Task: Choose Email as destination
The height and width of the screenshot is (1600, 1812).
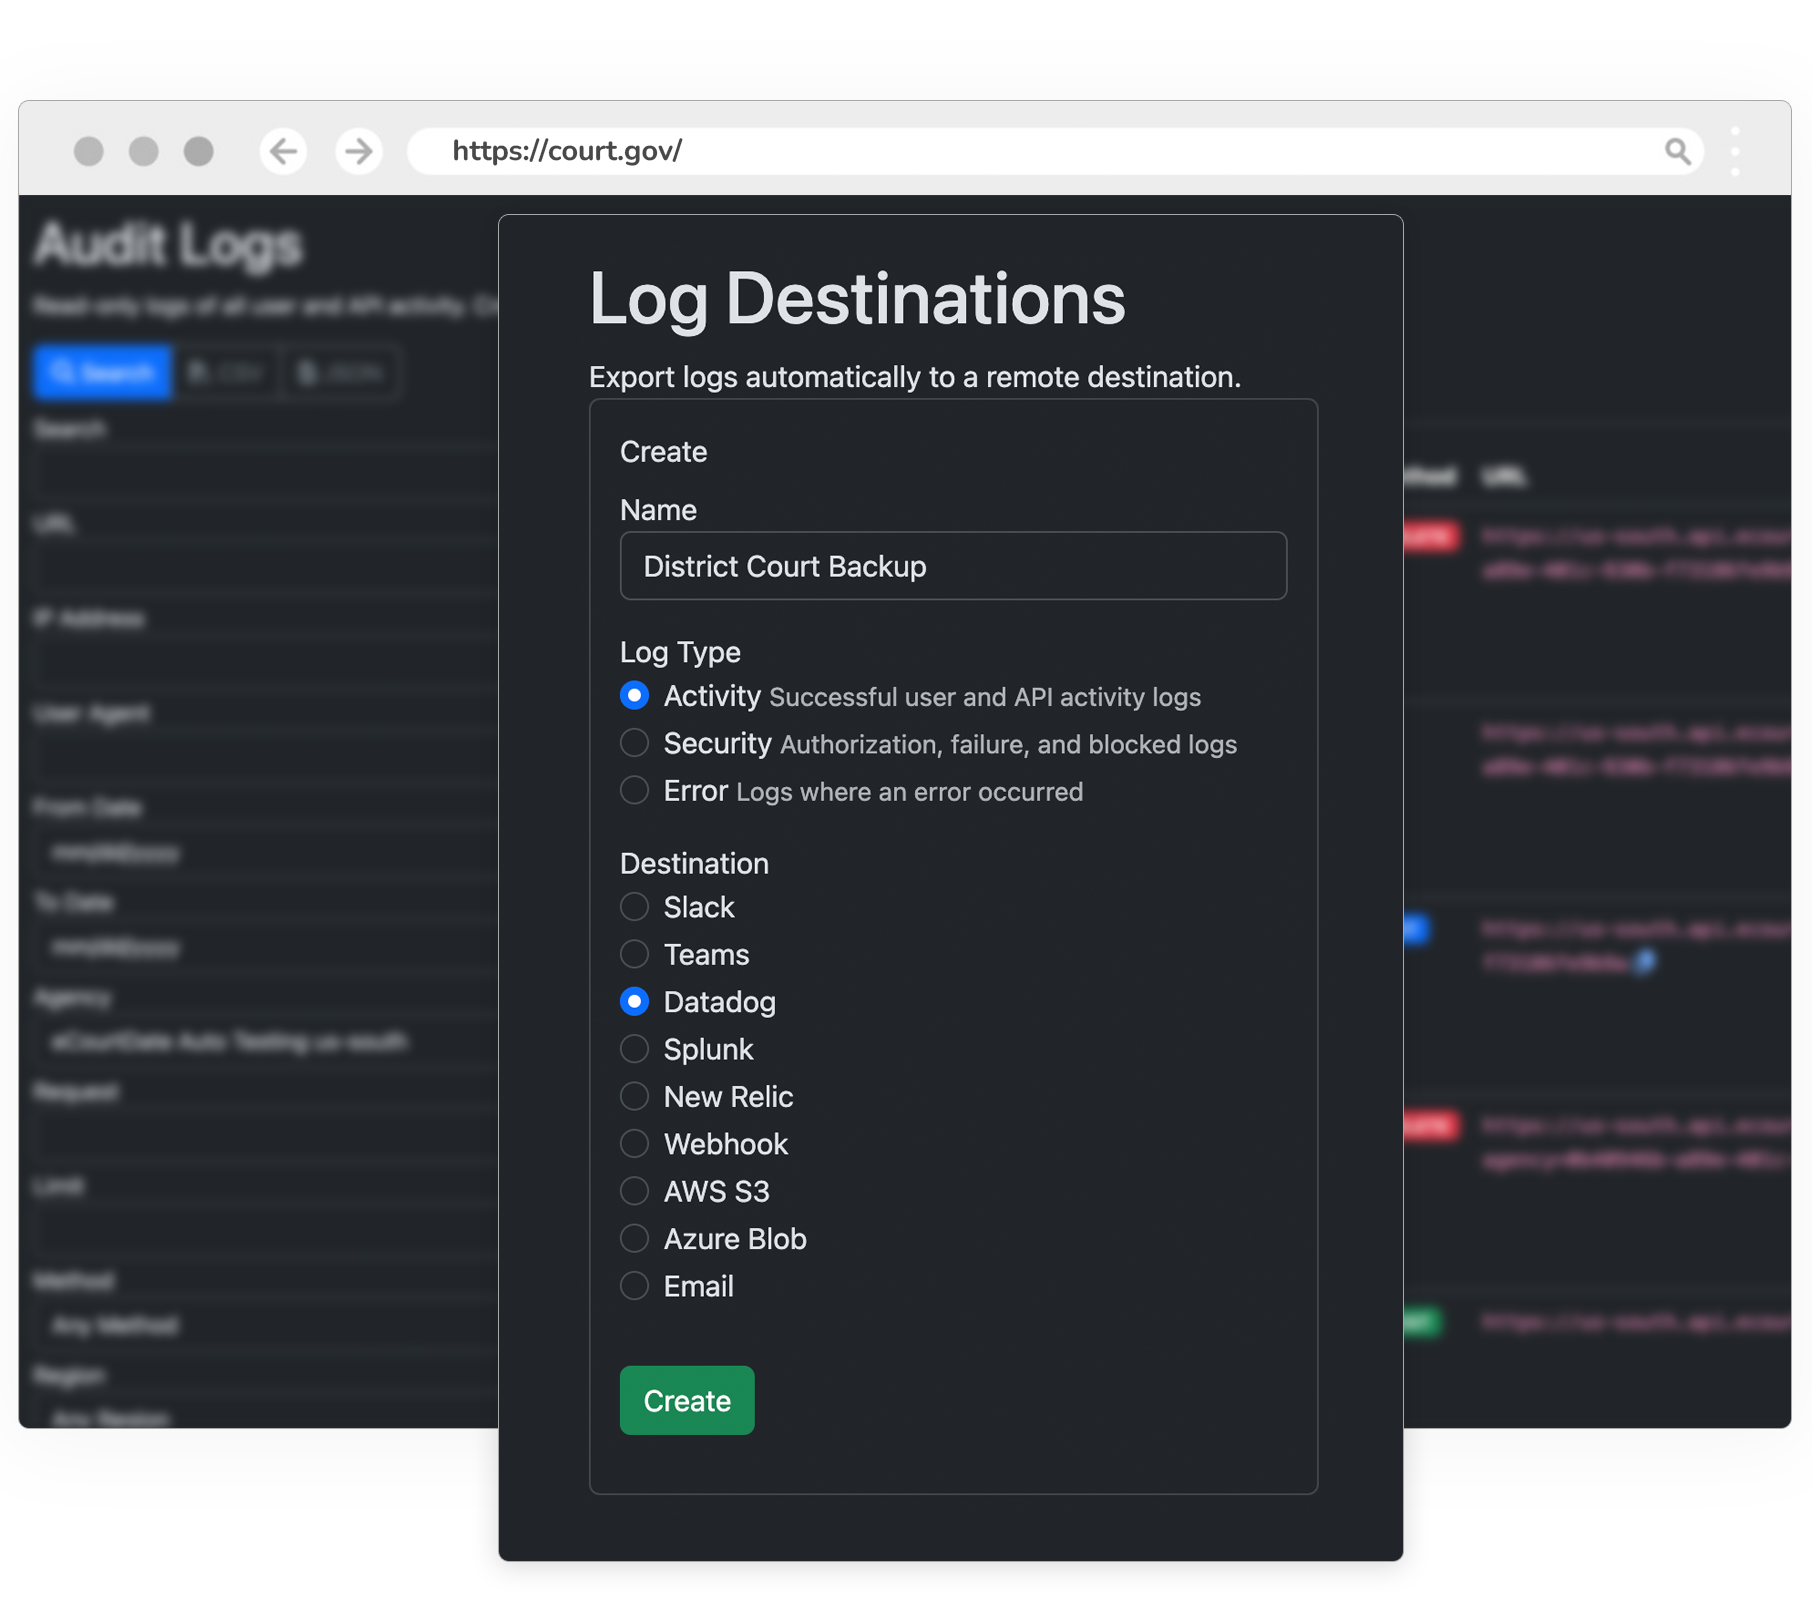Action: pos(634,1286)
